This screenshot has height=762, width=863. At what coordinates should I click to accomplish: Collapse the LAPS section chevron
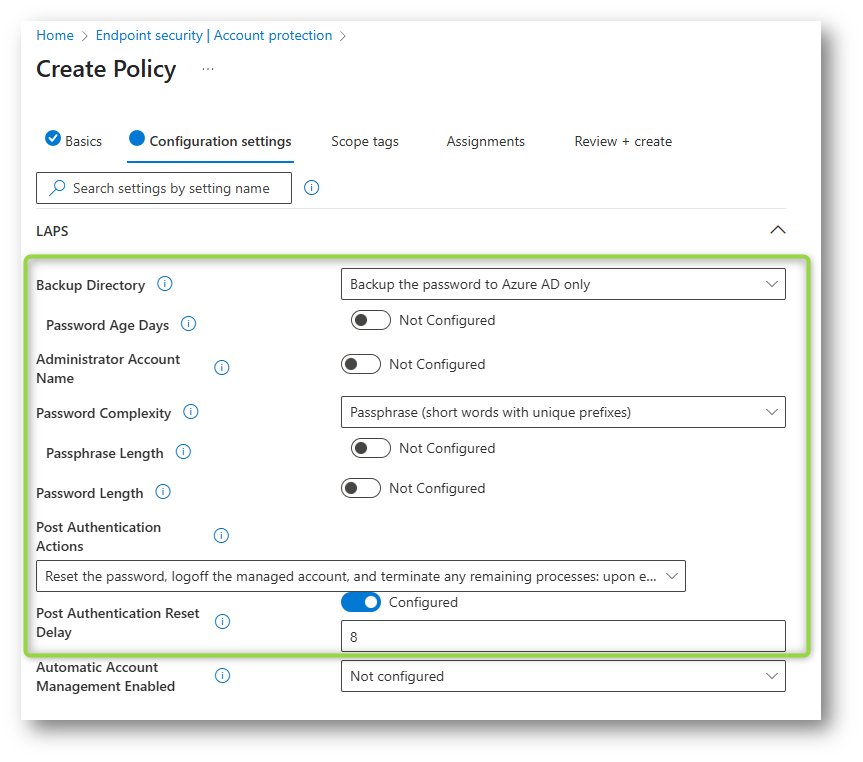coord(777,230)
